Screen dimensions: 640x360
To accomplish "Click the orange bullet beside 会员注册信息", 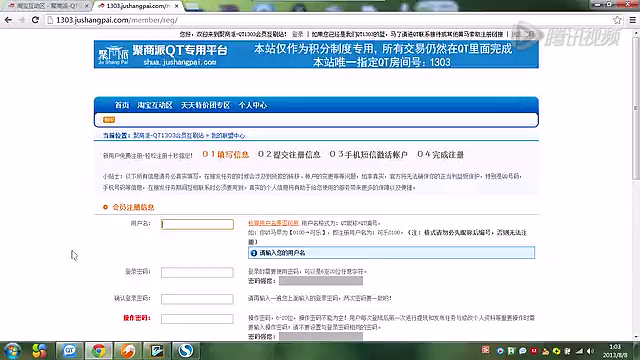I will click(x=105, y=207).
